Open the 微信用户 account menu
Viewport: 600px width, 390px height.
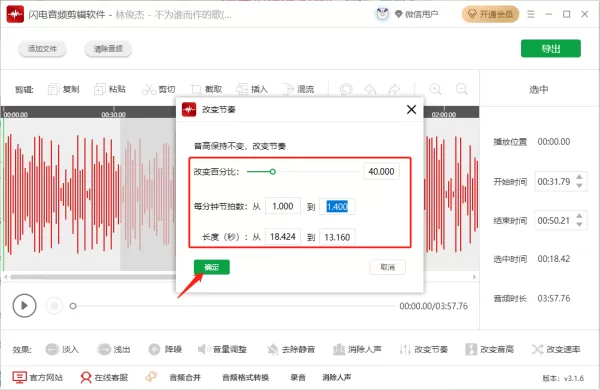pyautogui.click(x=417, y=15)
